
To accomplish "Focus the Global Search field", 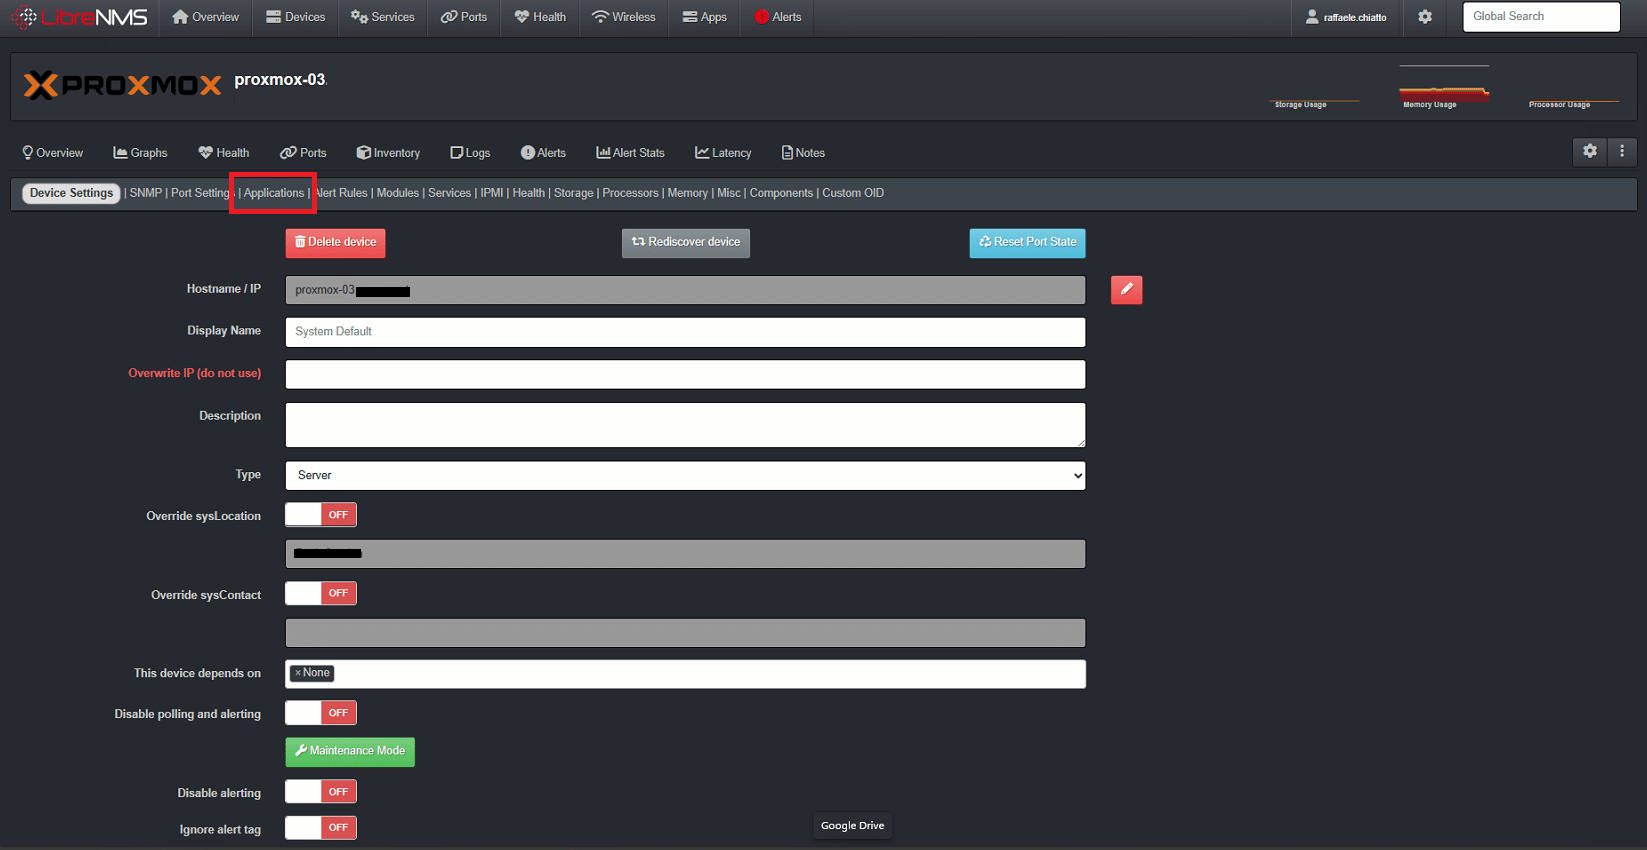I will pos(1541,17).
